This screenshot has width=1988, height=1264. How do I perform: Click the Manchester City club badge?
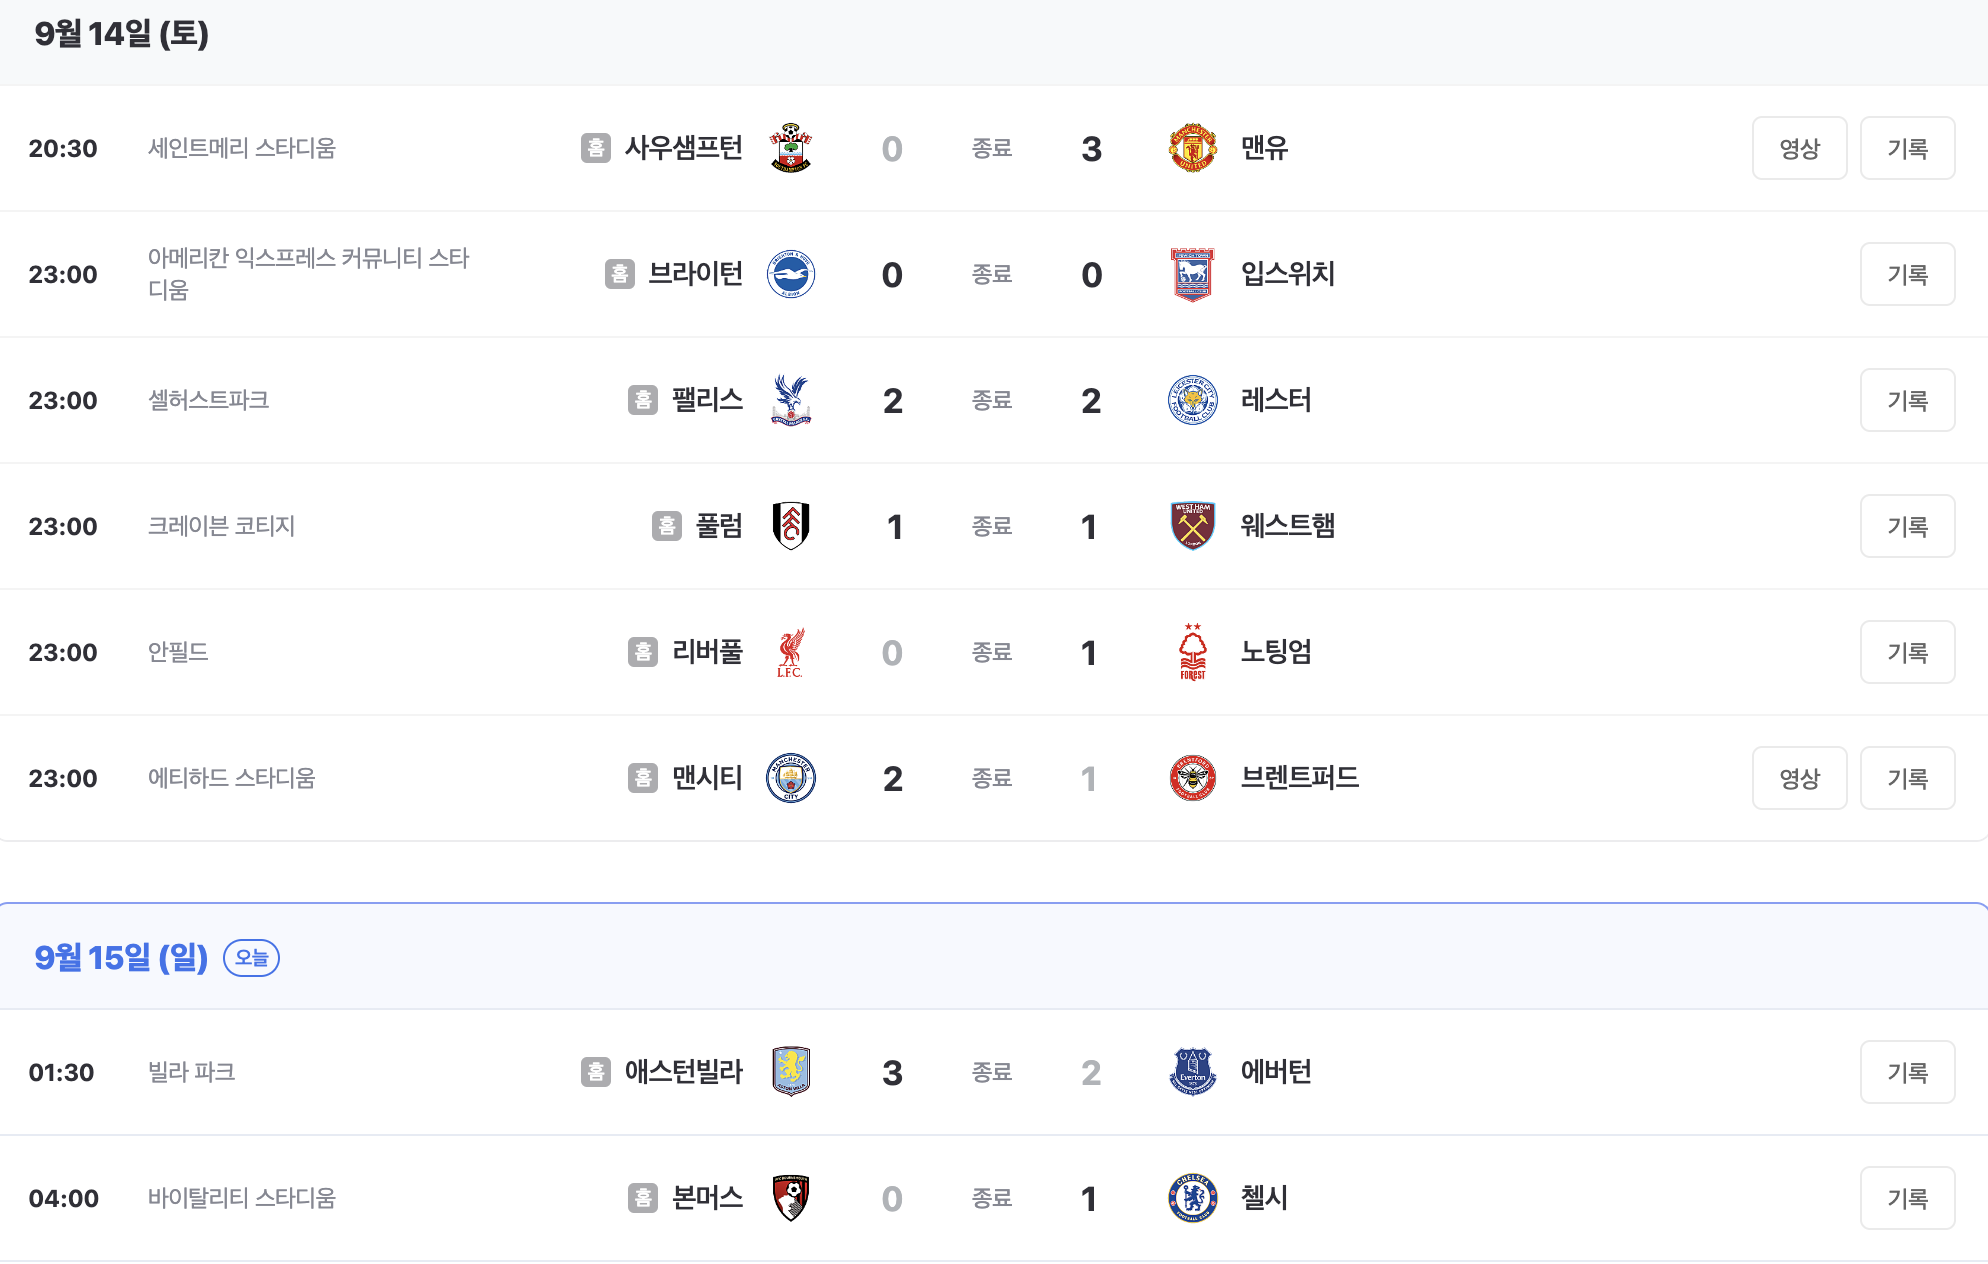coord(791,778)
